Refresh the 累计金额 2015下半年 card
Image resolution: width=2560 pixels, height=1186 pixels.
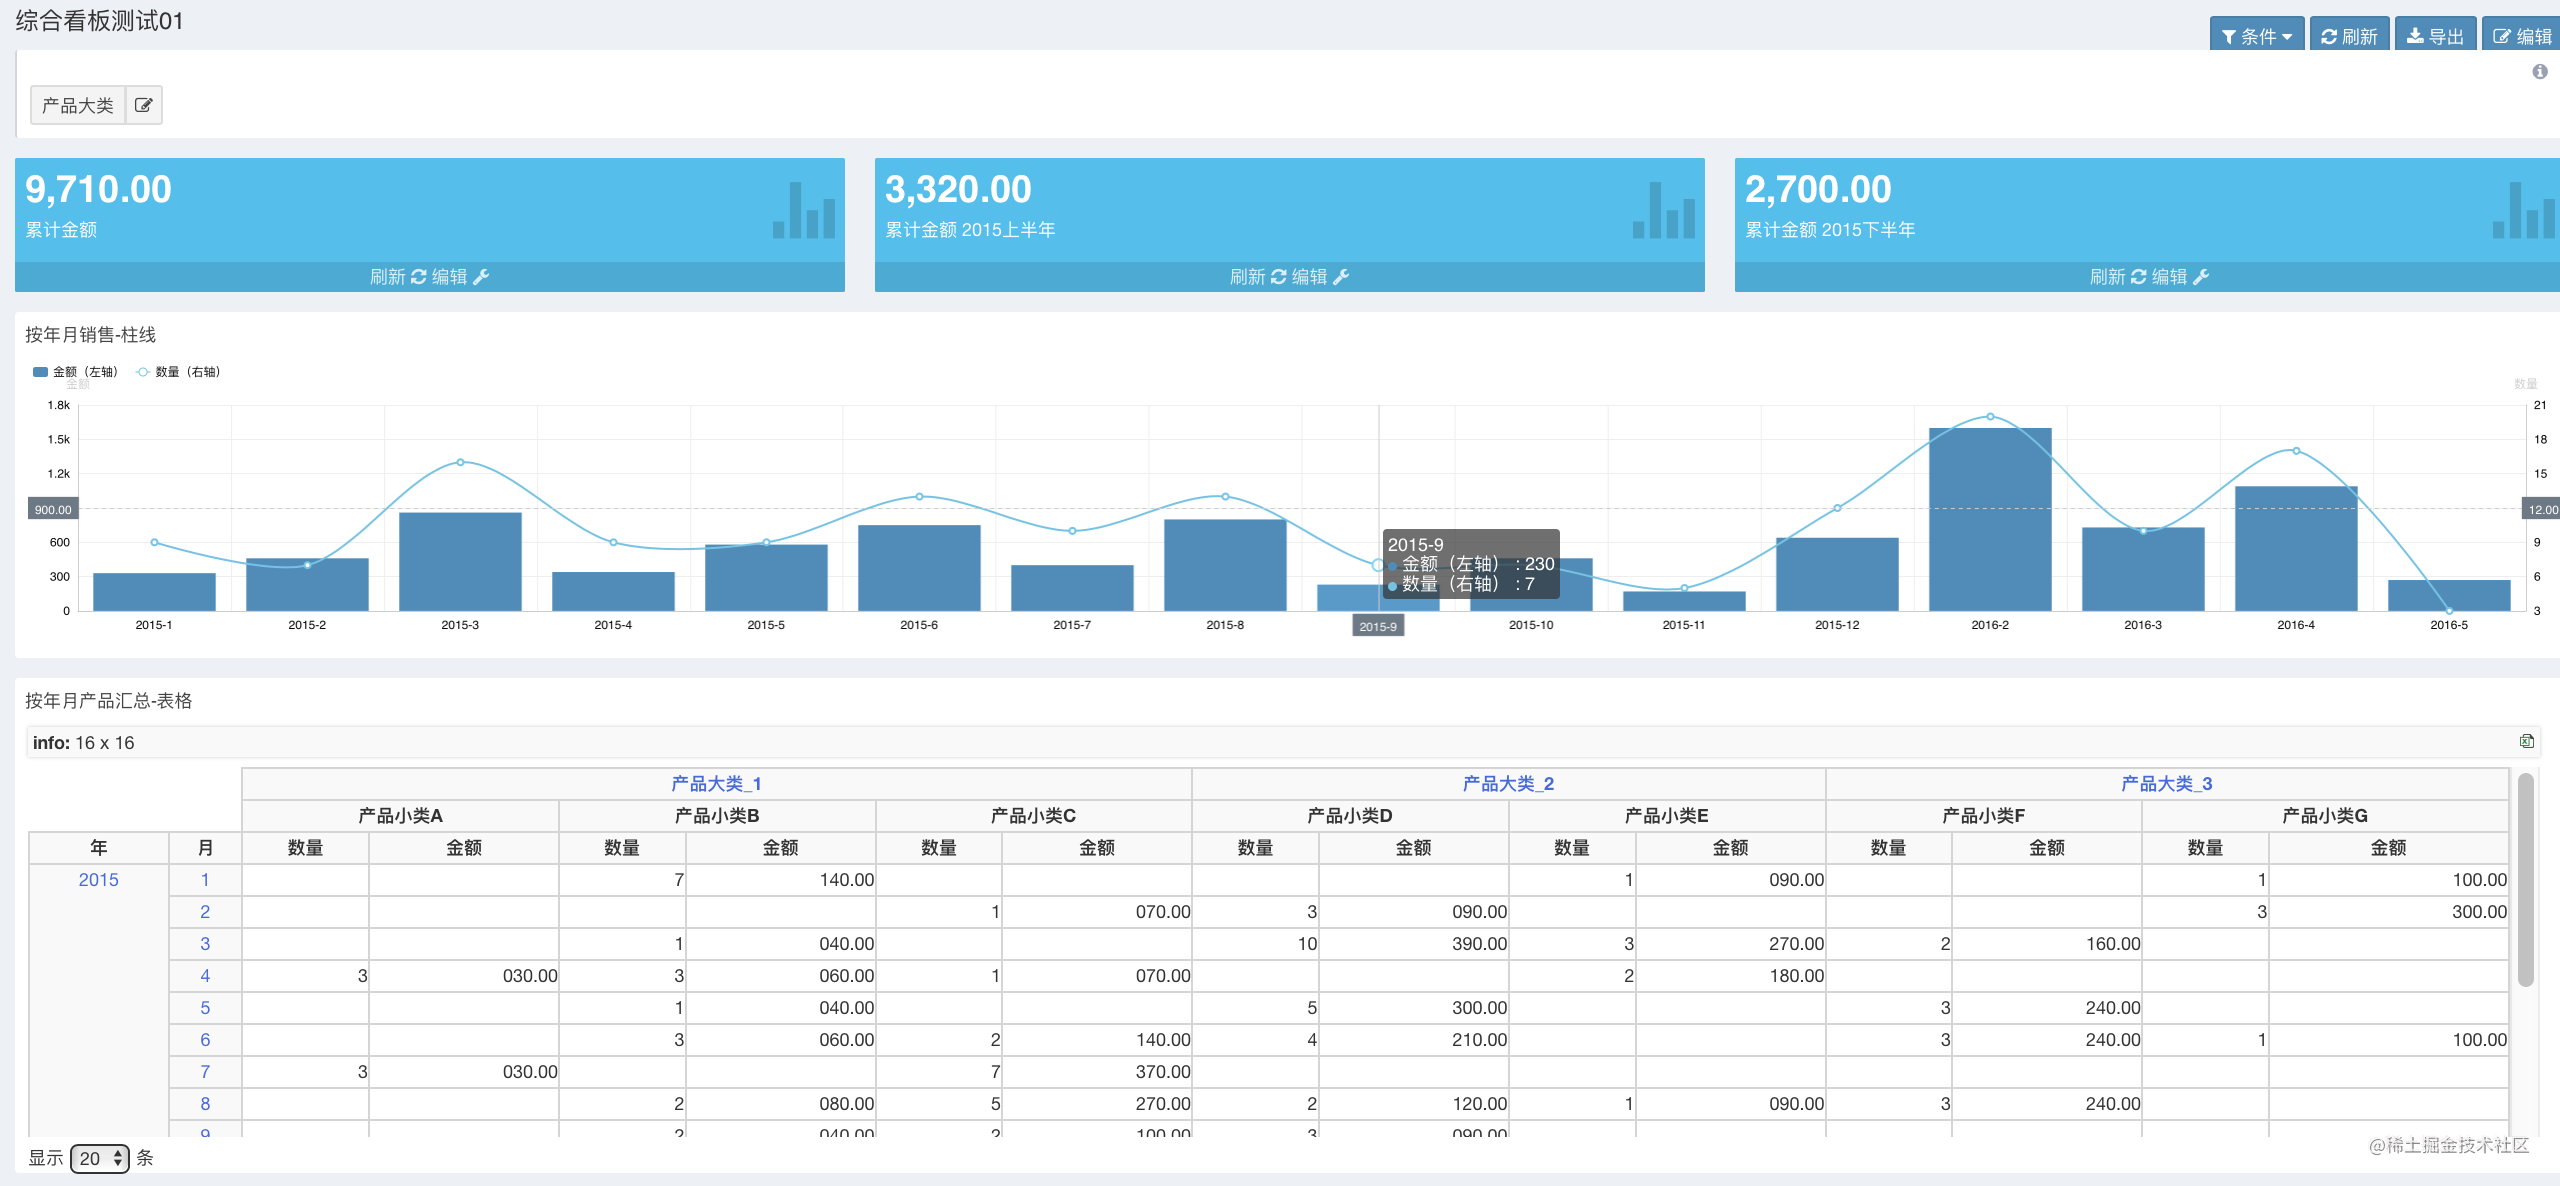(x=2118, y=277)
